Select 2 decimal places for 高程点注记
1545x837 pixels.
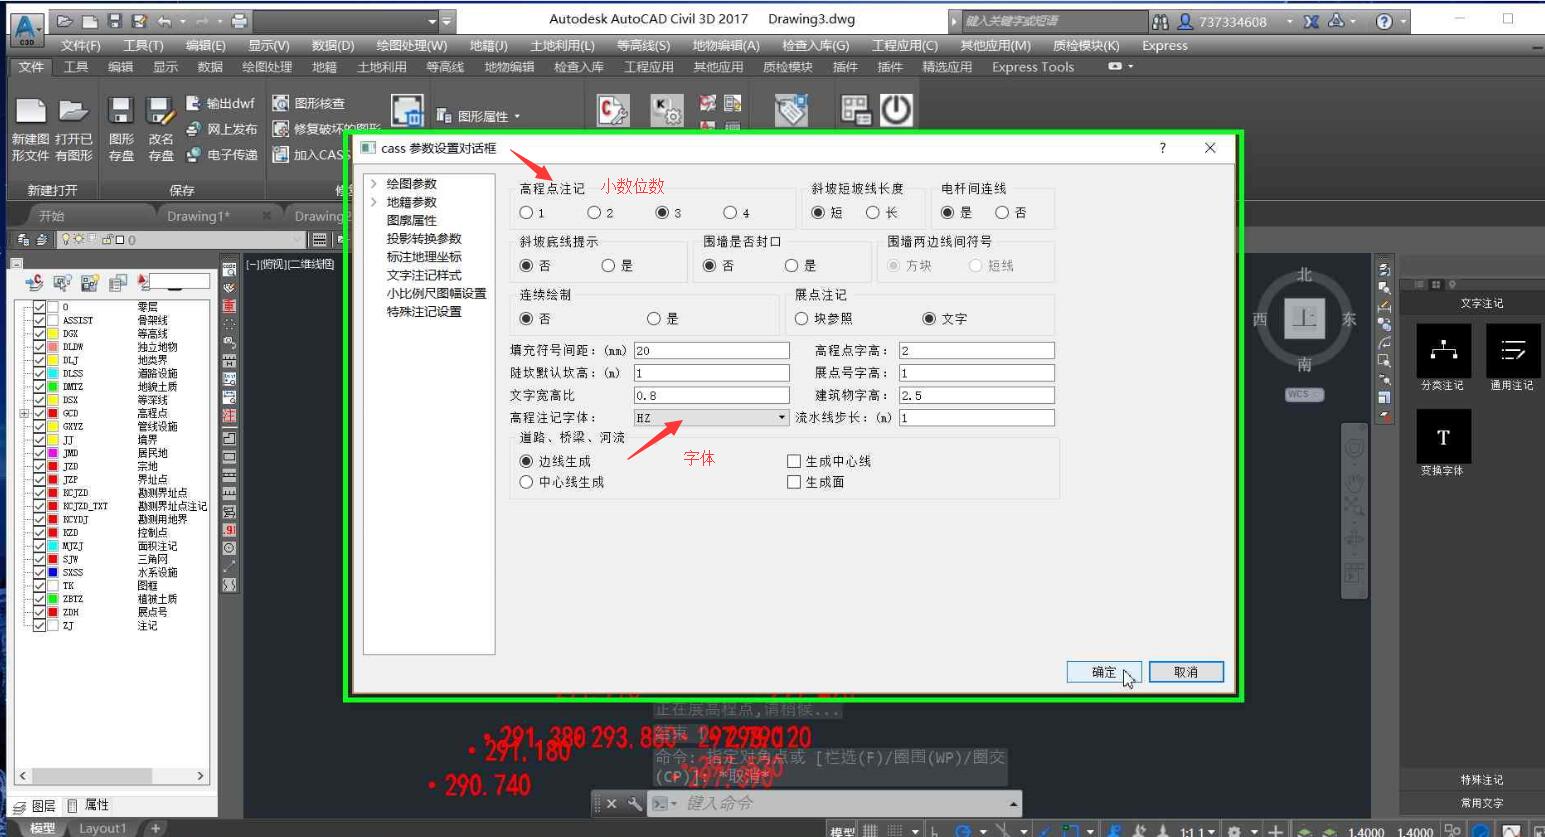594,212
